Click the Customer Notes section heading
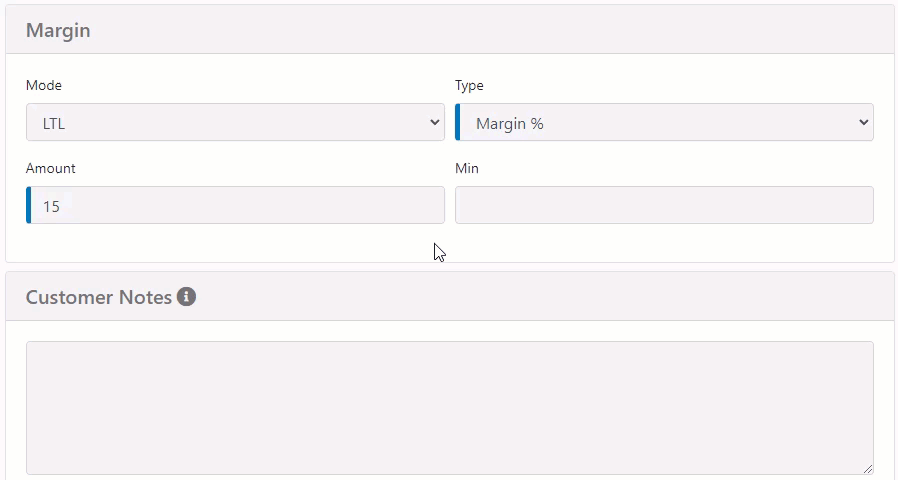 [99, 297]
